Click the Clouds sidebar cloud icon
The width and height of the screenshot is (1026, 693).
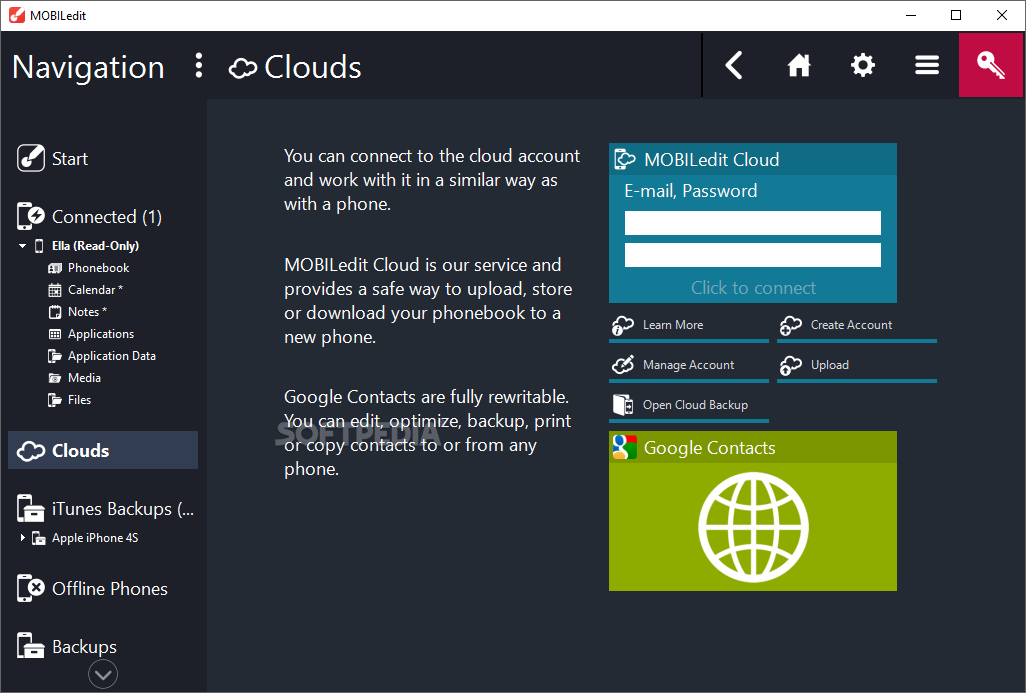[x=31, y=451]
